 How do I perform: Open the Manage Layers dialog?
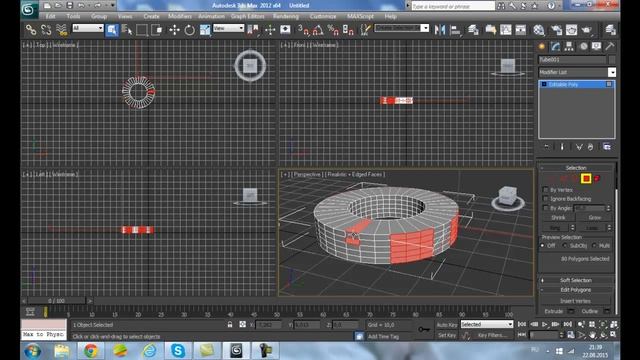pyautogui.click(x=473, y=30)
